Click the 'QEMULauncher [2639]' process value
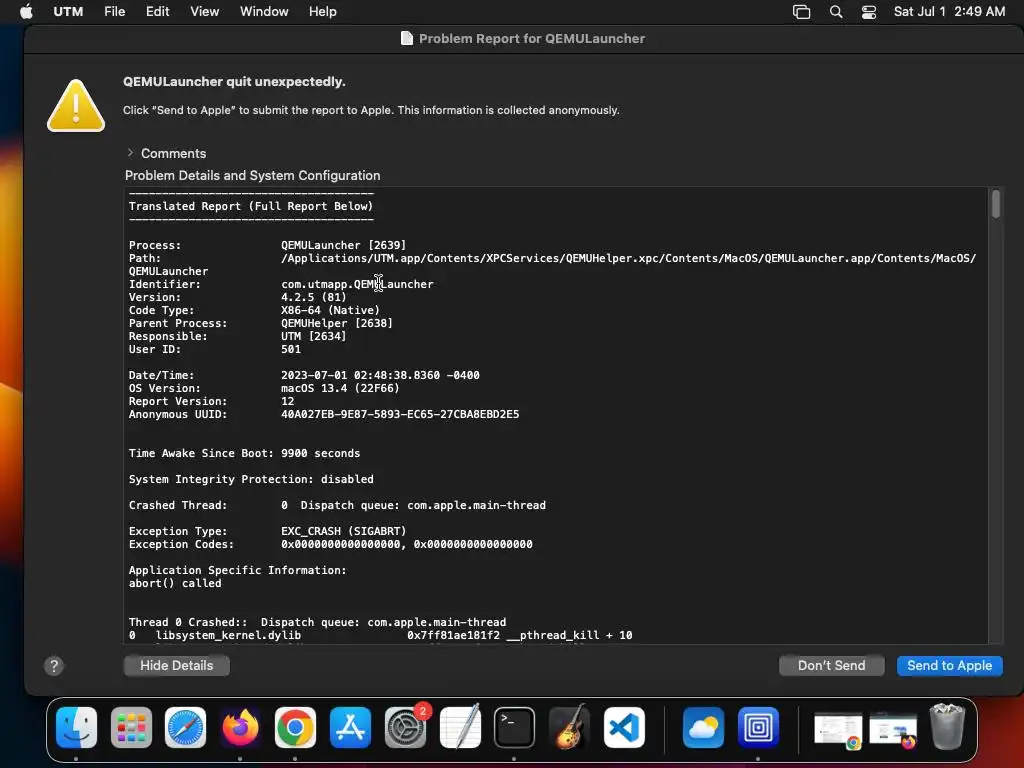Viewport: 1024px width, 768px height. [344, 246]
